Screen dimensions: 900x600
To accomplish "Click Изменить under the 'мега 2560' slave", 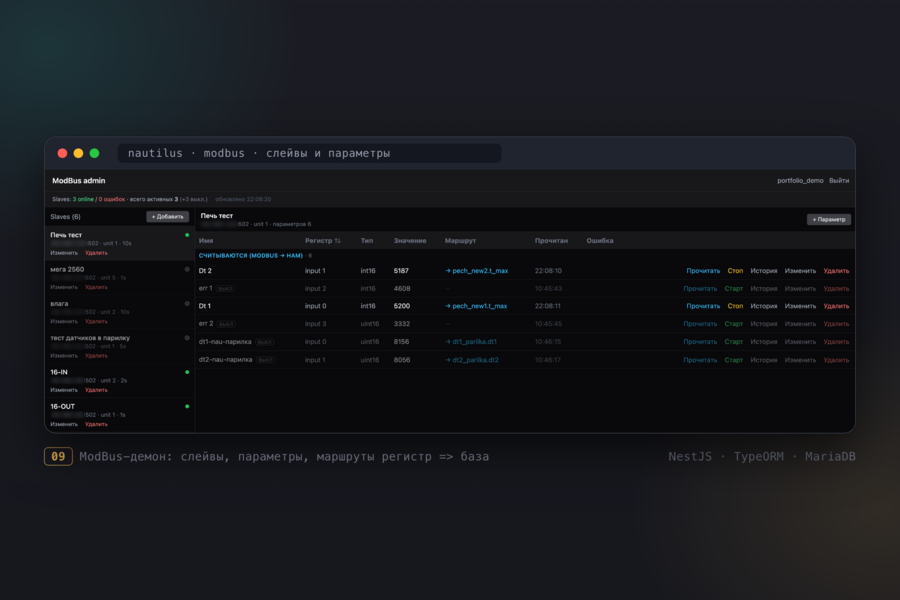I will click(64, 287).
